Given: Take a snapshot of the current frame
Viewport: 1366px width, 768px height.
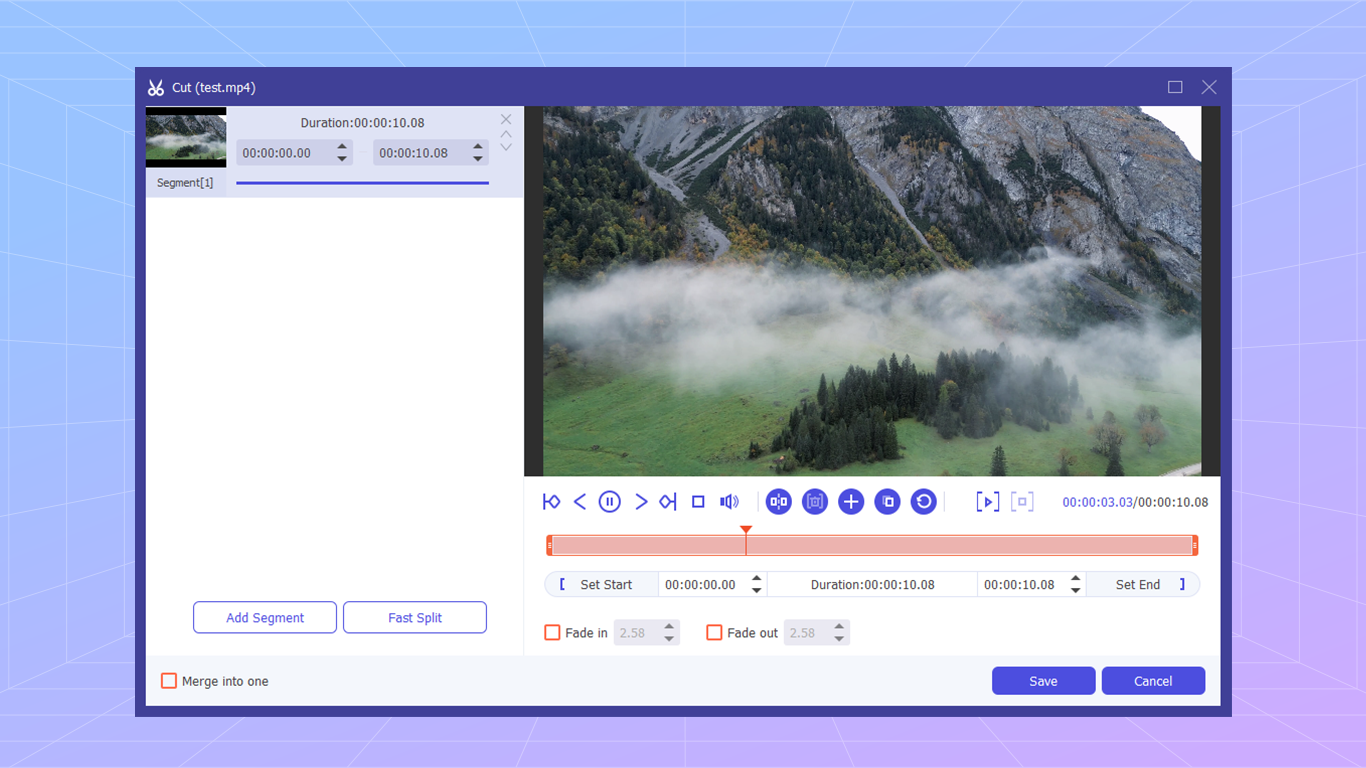Looking at the screenshot, I should tap(815, 501).
